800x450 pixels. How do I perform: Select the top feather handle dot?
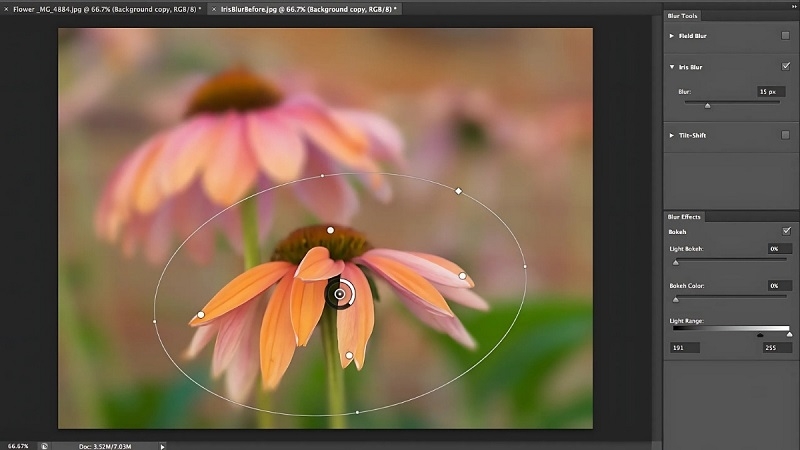pyautogui.click(x=331, y=230)
